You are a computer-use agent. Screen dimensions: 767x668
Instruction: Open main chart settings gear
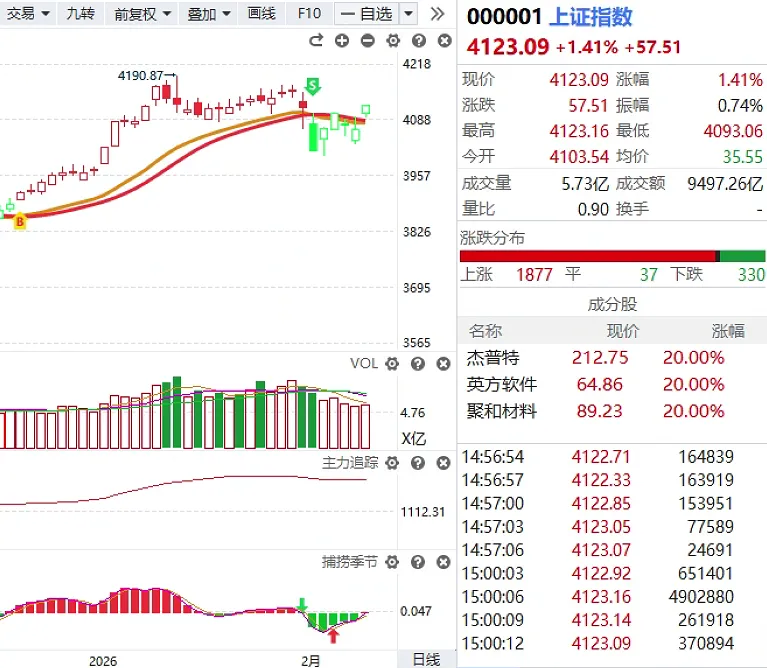393,41
